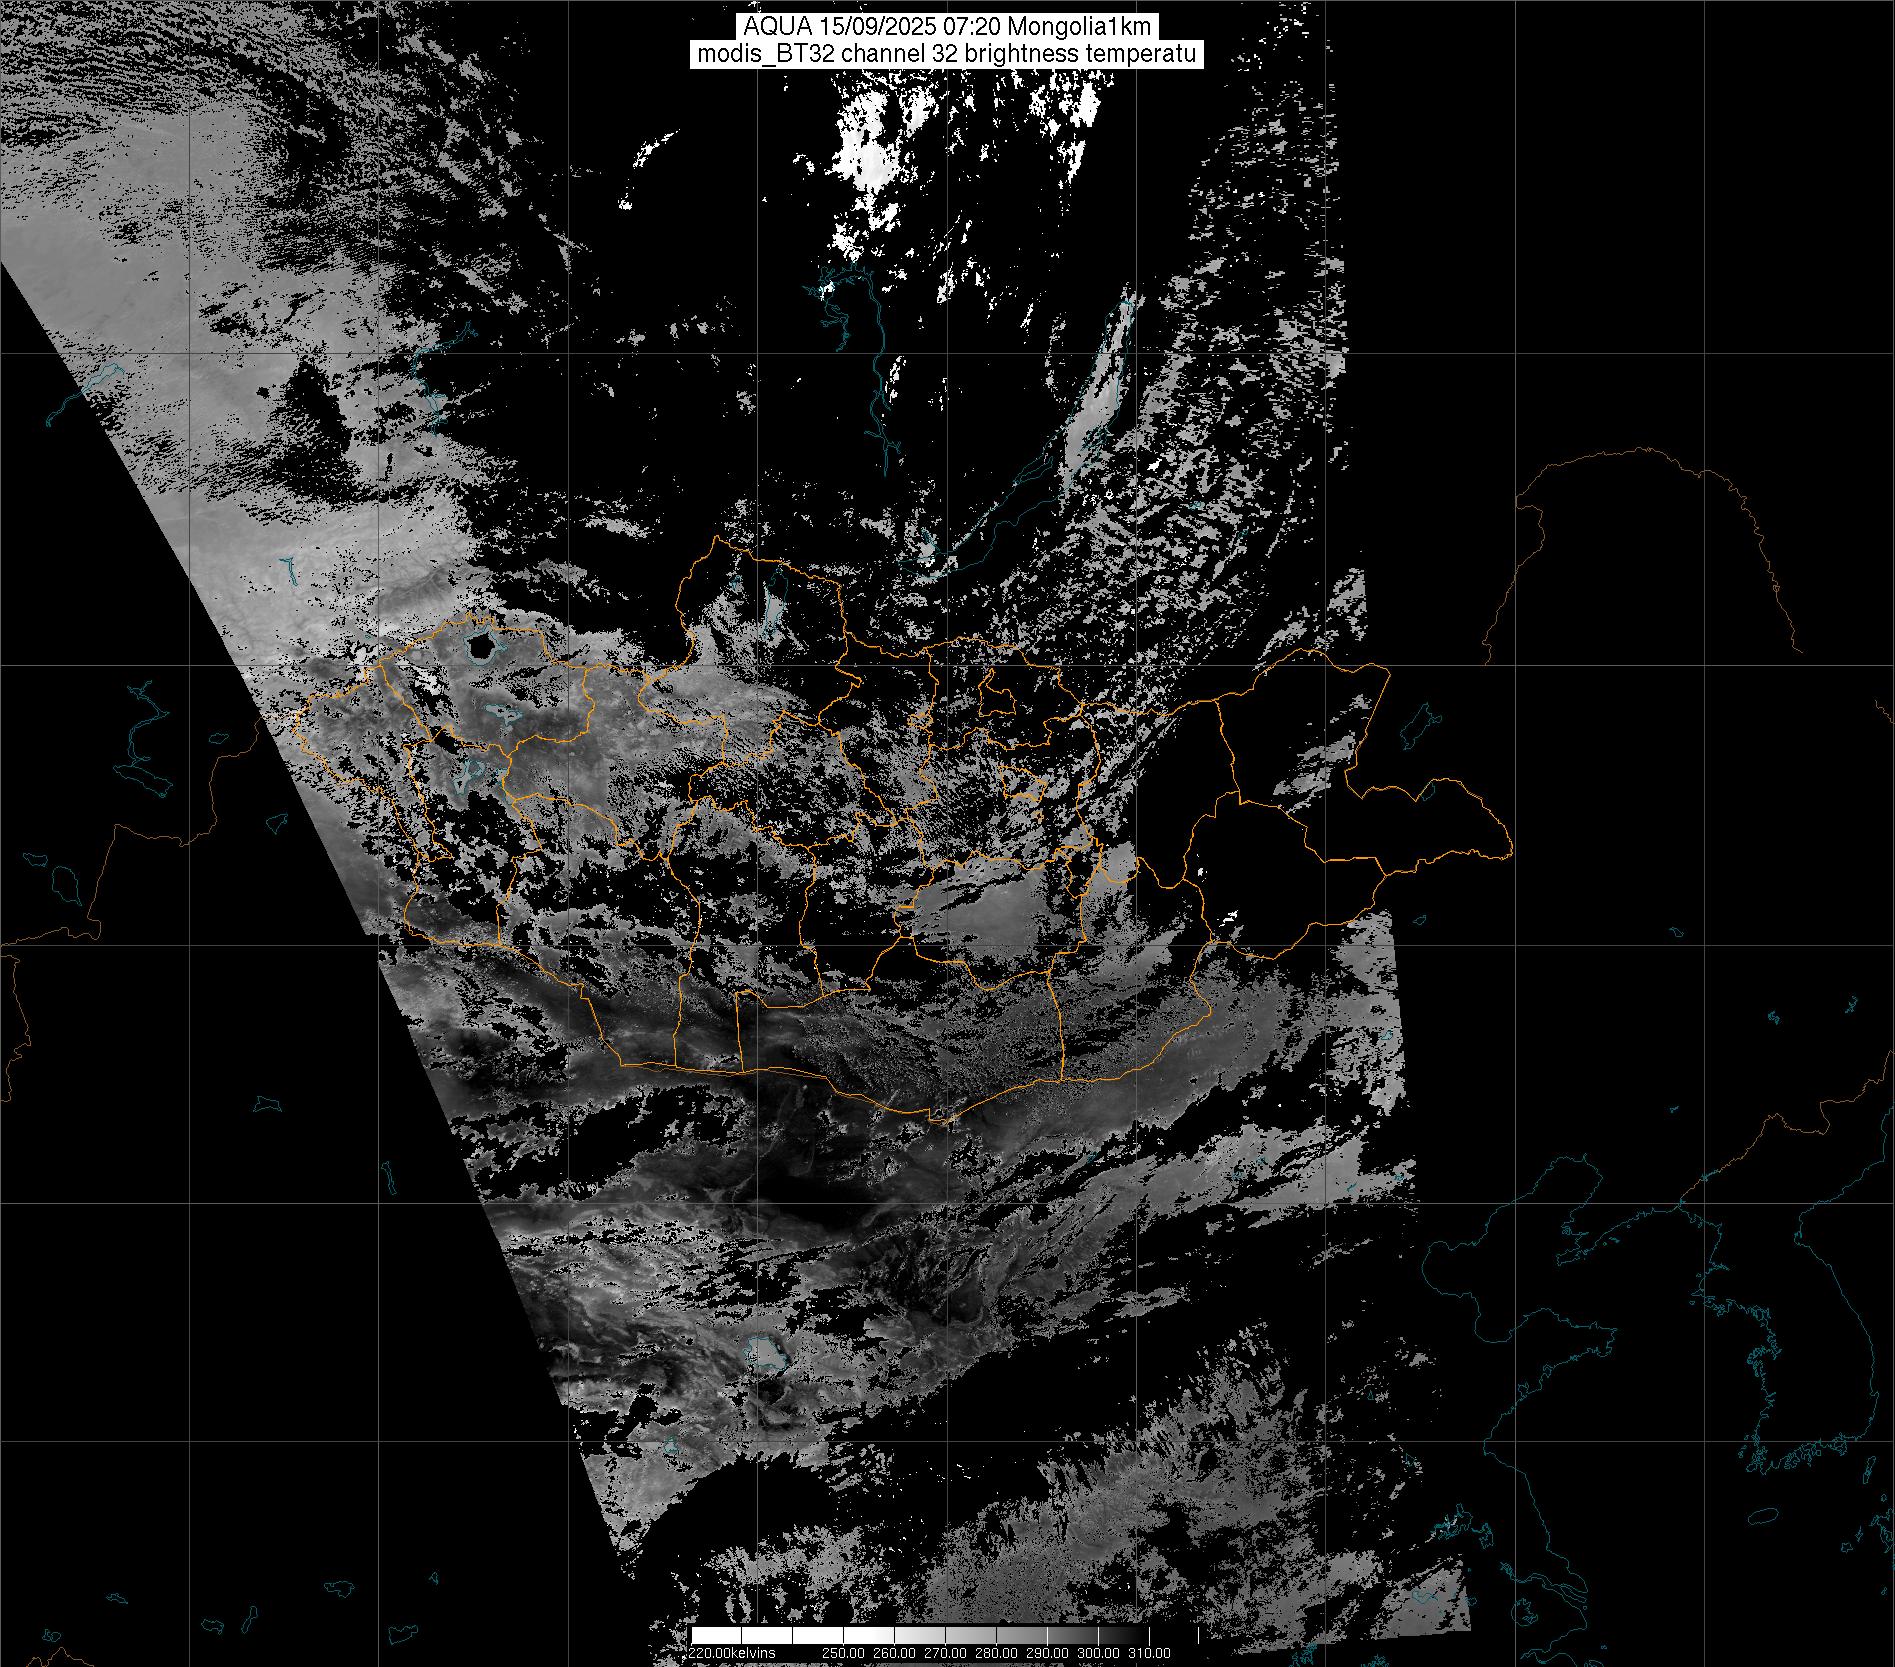The width and height of the screenshot is (1895, 1667).
Task: Click the dark round lake in northwest Mongolia
Action: [x=481, y=646]
